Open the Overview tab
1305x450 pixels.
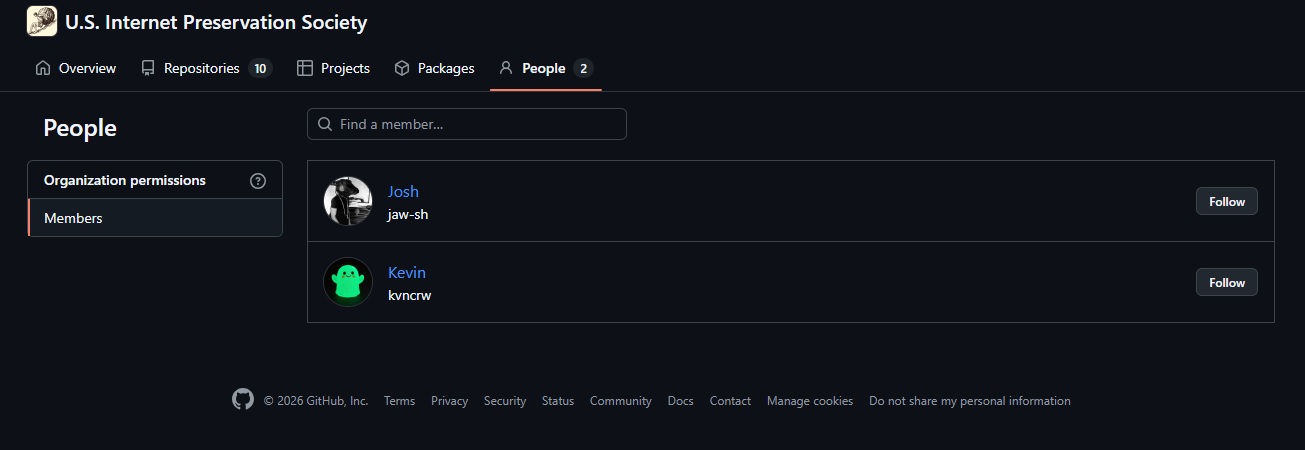(76, 68)
